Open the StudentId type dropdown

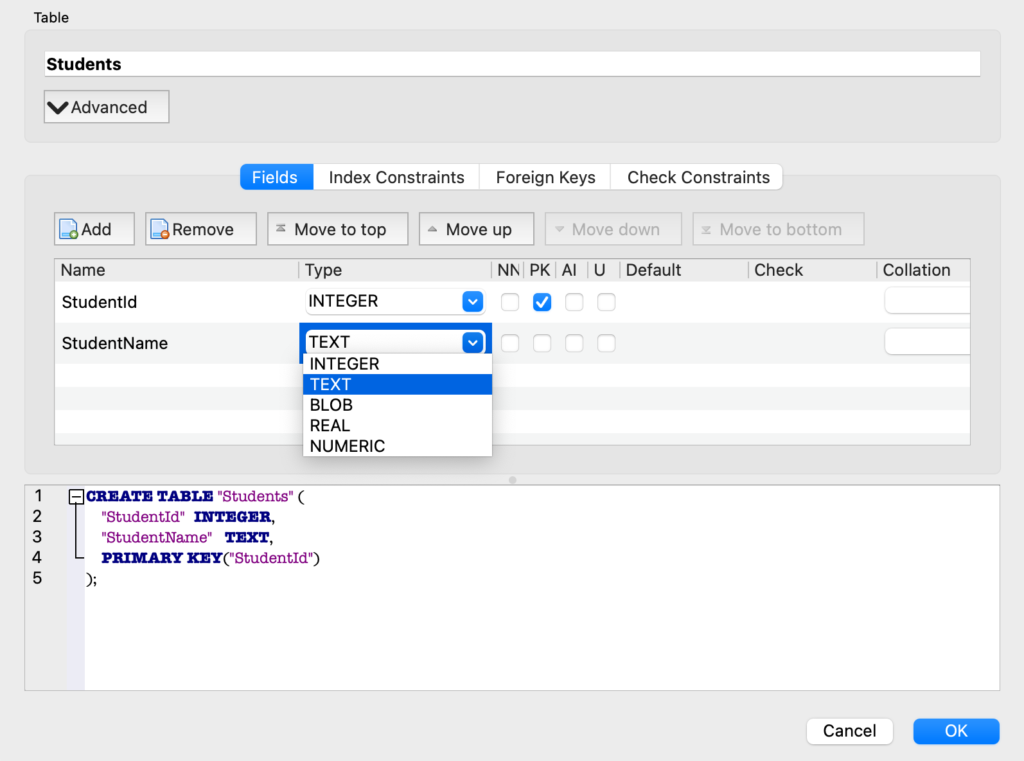(471, 301)
